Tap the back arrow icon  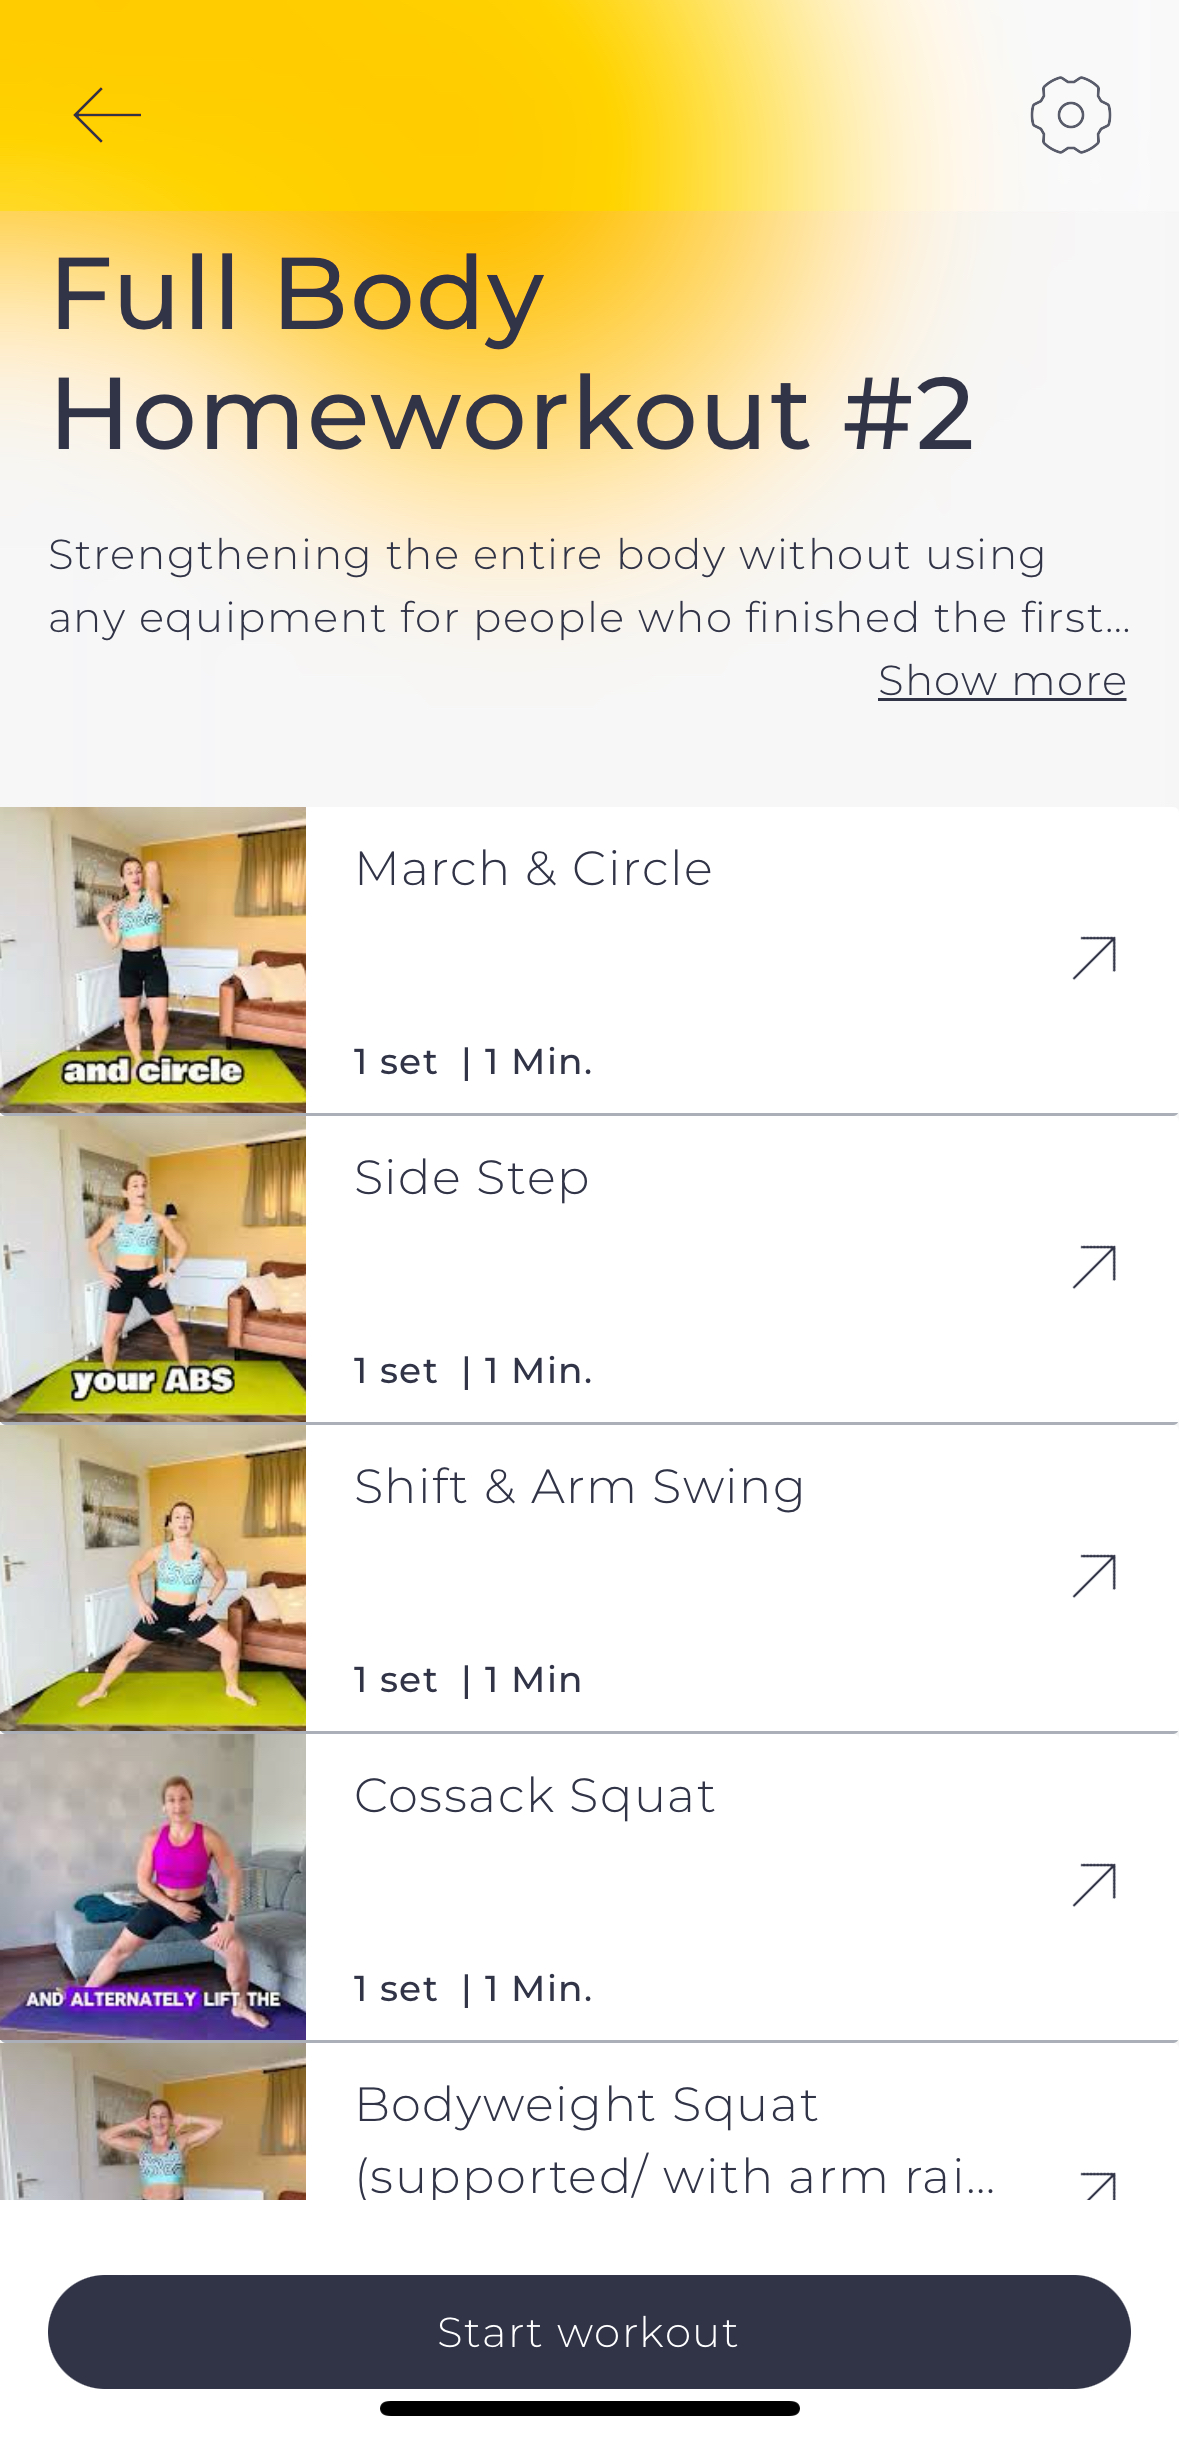coord(107,115)
